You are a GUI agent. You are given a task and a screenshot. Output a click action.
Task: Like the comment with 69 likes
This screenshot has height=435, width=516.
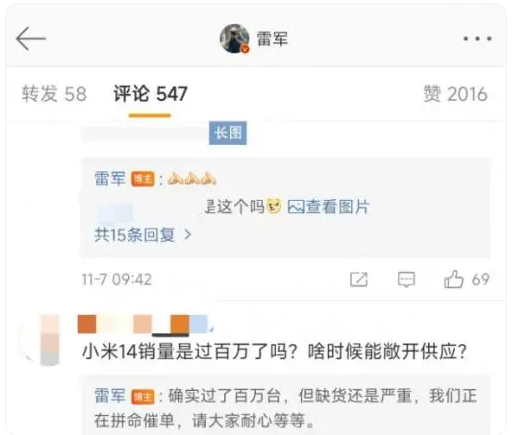click(x=454, y=279)
